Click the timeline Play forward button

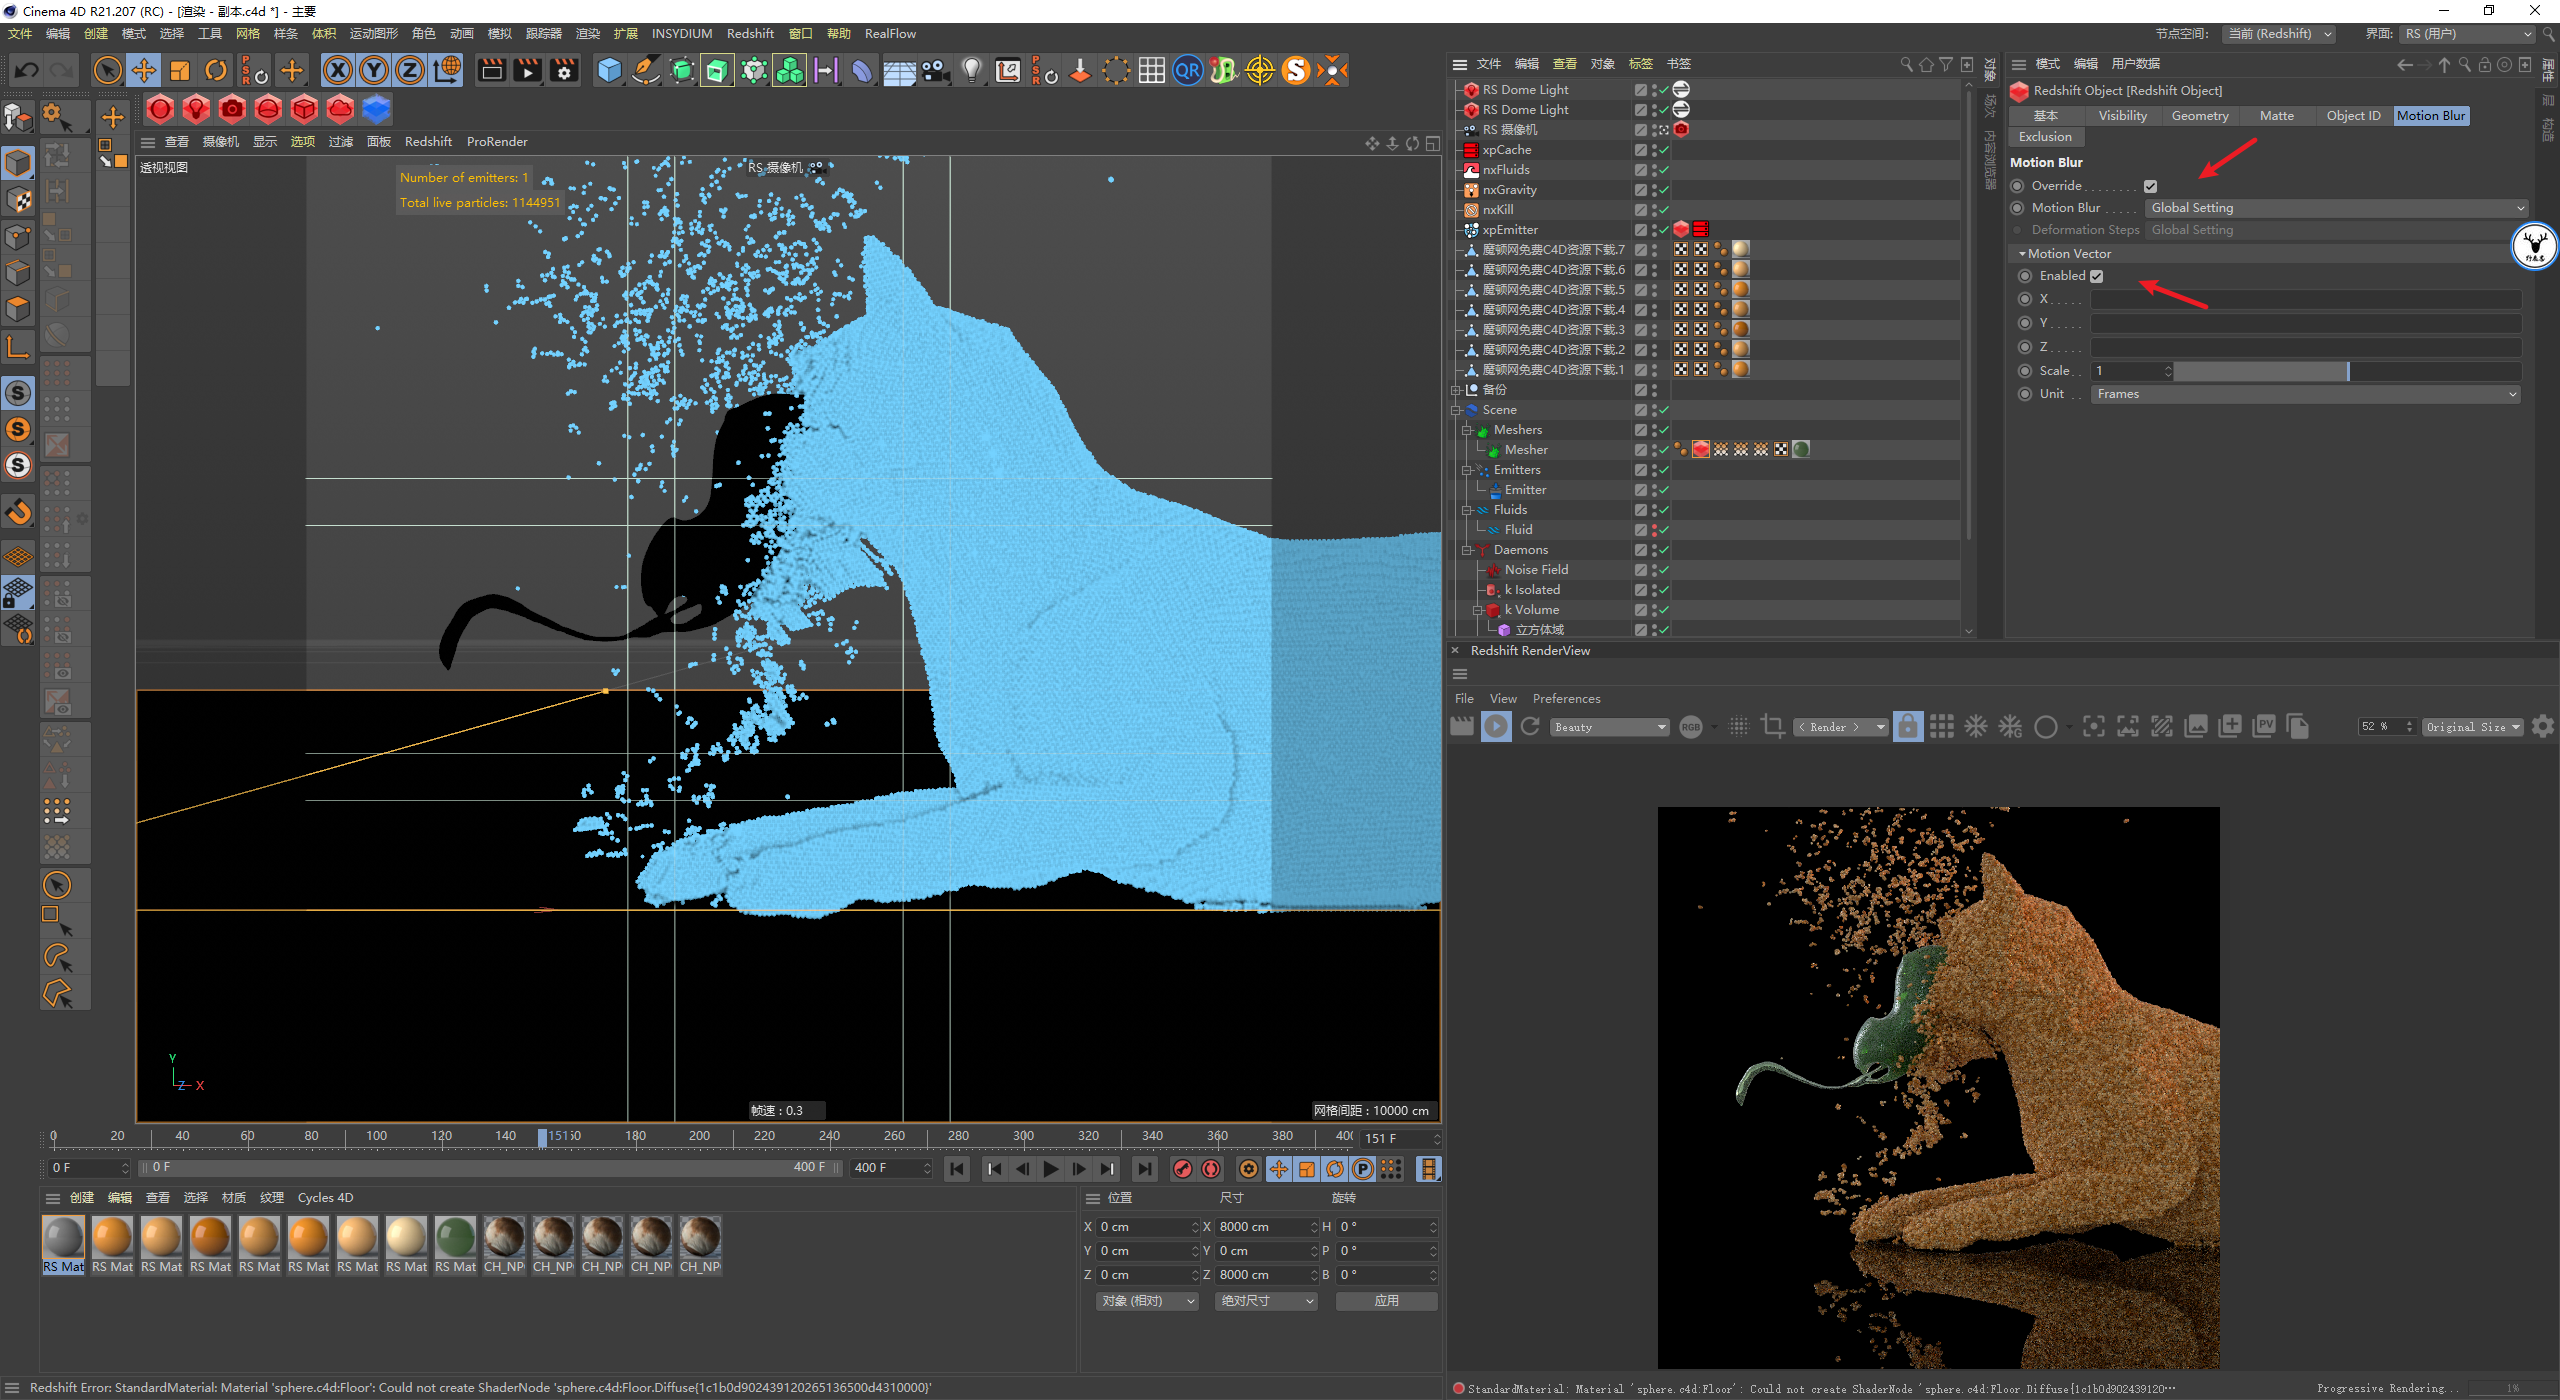coord(1051,1168)
